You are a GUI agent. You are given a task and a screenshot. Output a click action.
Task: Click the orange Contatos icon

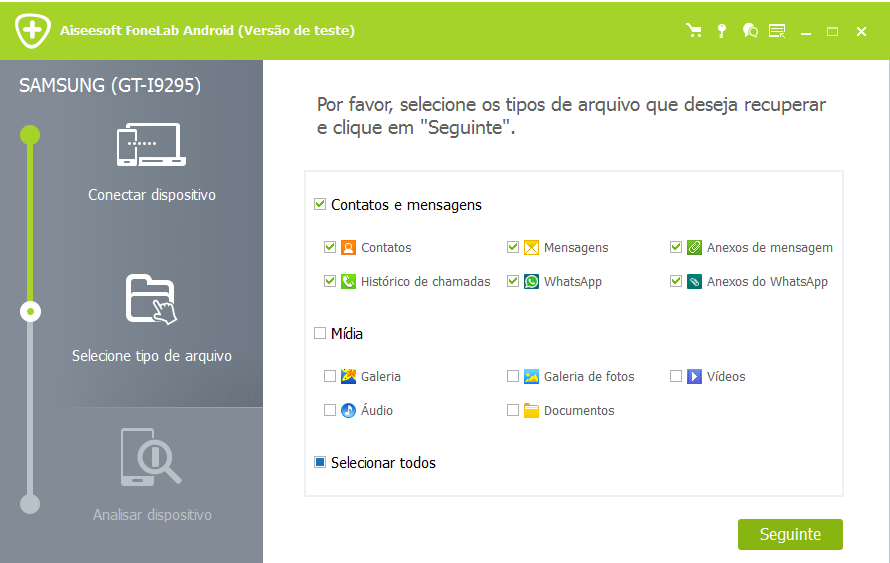pos(348,248)
